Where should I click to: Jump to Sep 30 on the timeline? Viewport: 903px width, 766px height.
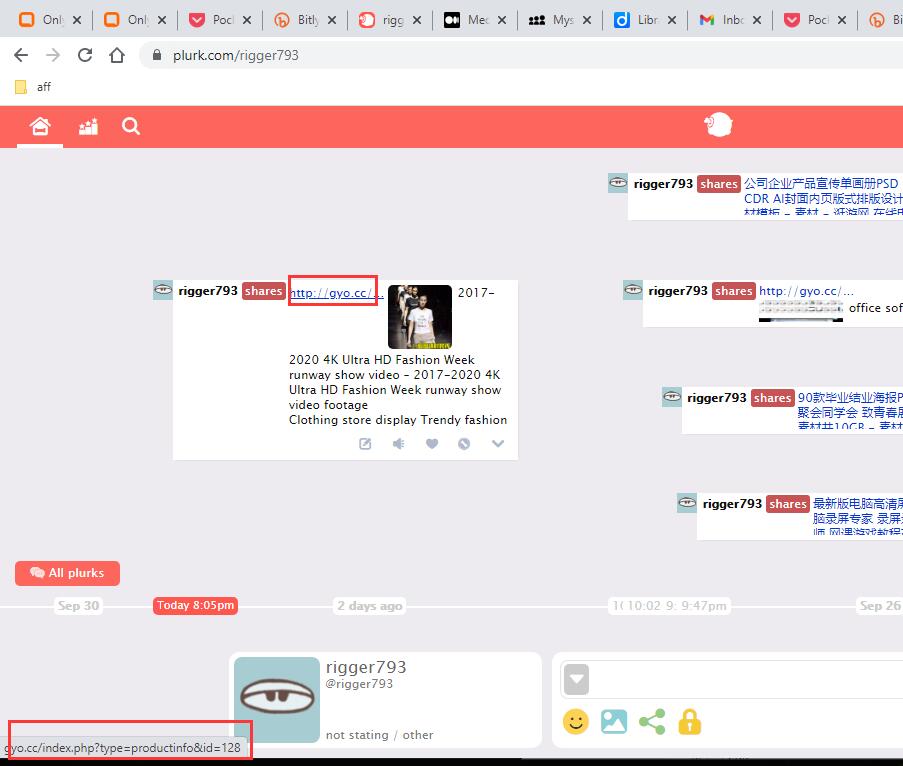click(x=78, y=606)
